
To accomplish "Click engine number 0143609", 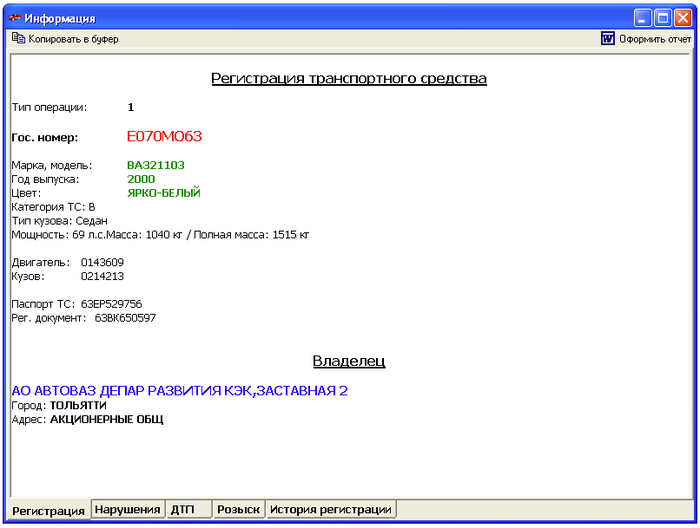I will click(102, 262).
